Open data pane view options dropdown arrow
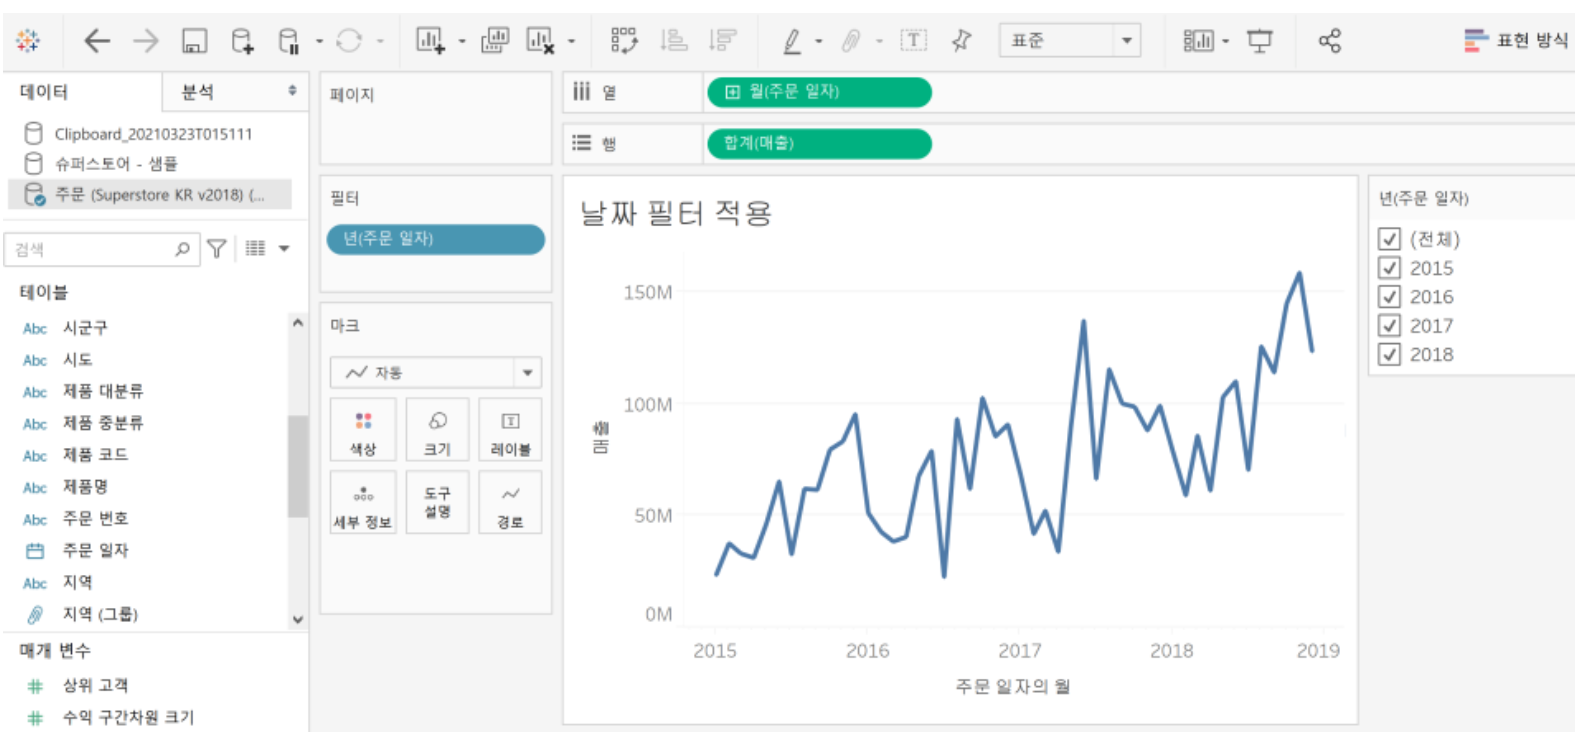Viewport: 1575px width, 736px height. 284,249
